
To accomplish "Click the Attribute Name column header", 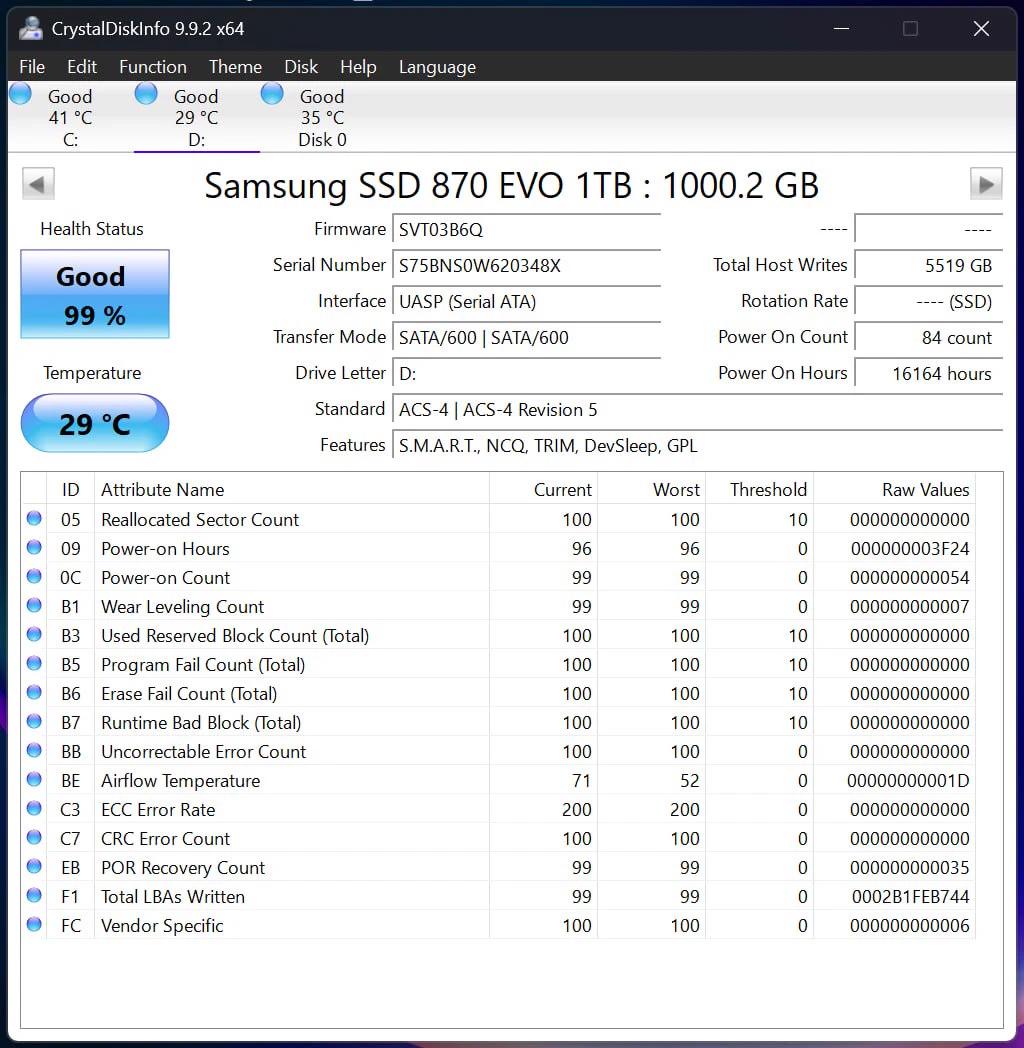I will point(291,489).
